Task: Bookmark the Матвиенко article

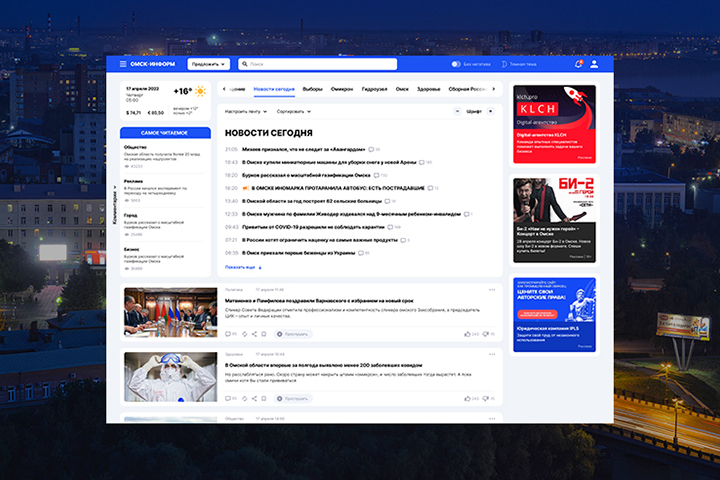Action: click(264, 334)
